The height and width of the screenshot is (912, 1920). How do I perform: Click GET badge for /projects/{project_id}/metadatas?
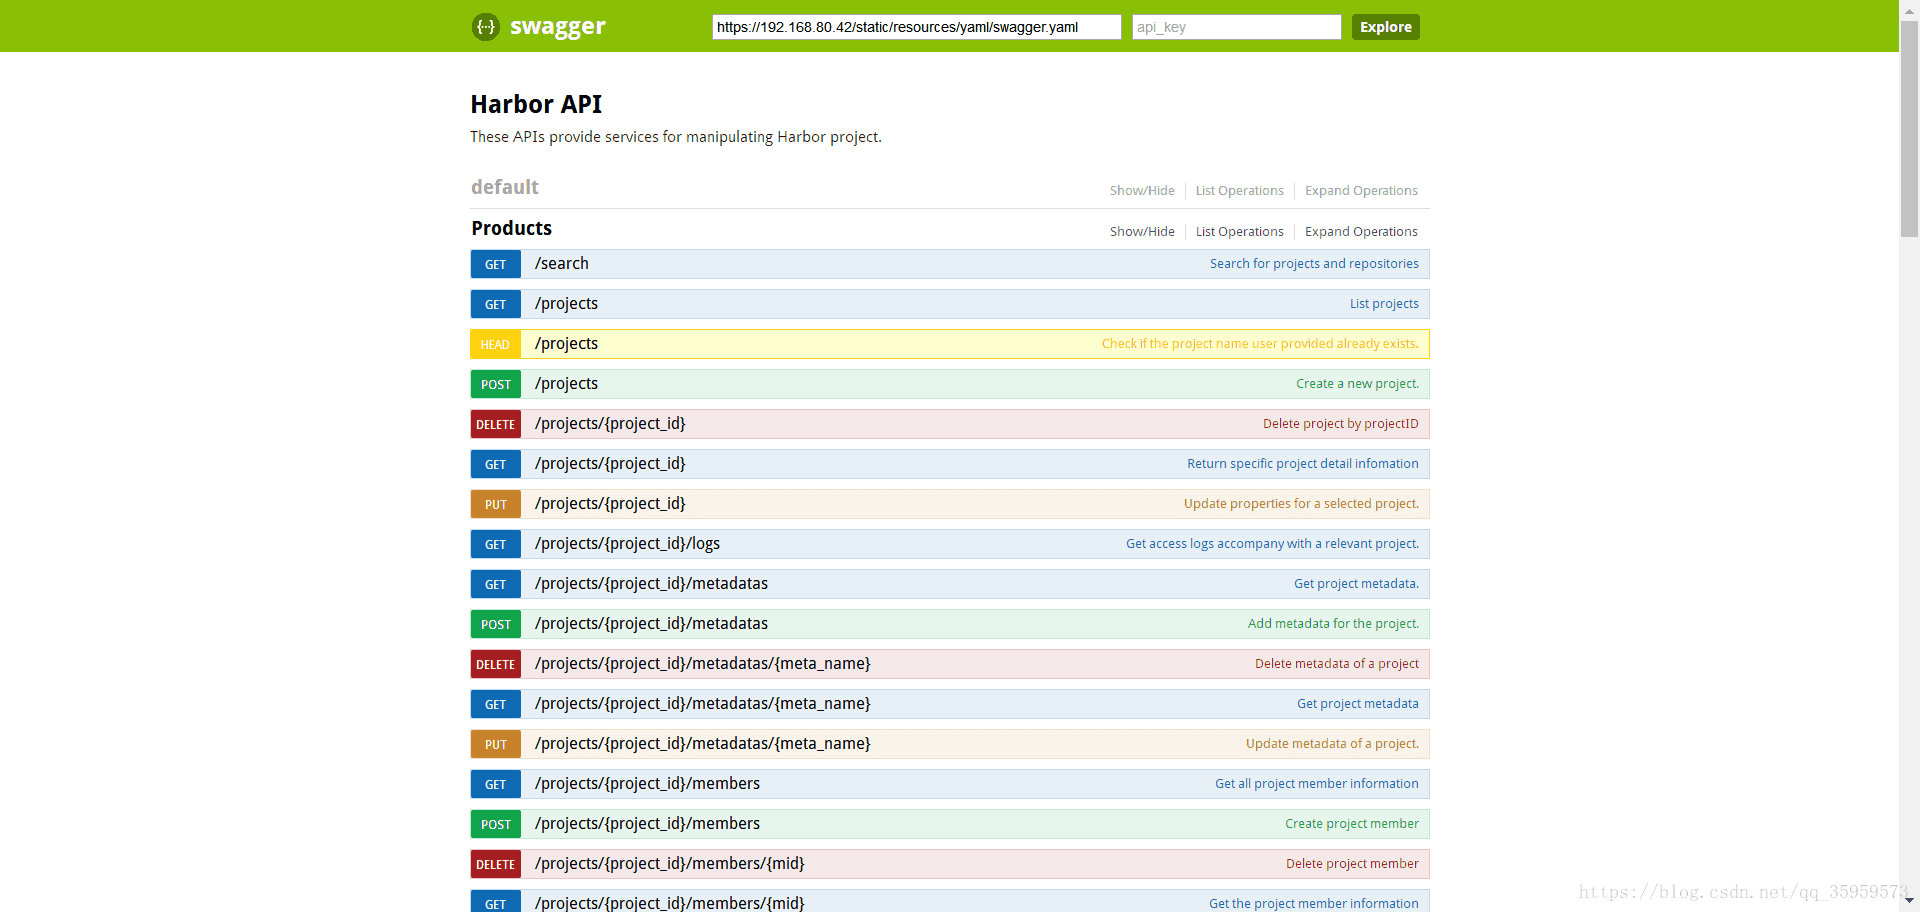[496, 584]
